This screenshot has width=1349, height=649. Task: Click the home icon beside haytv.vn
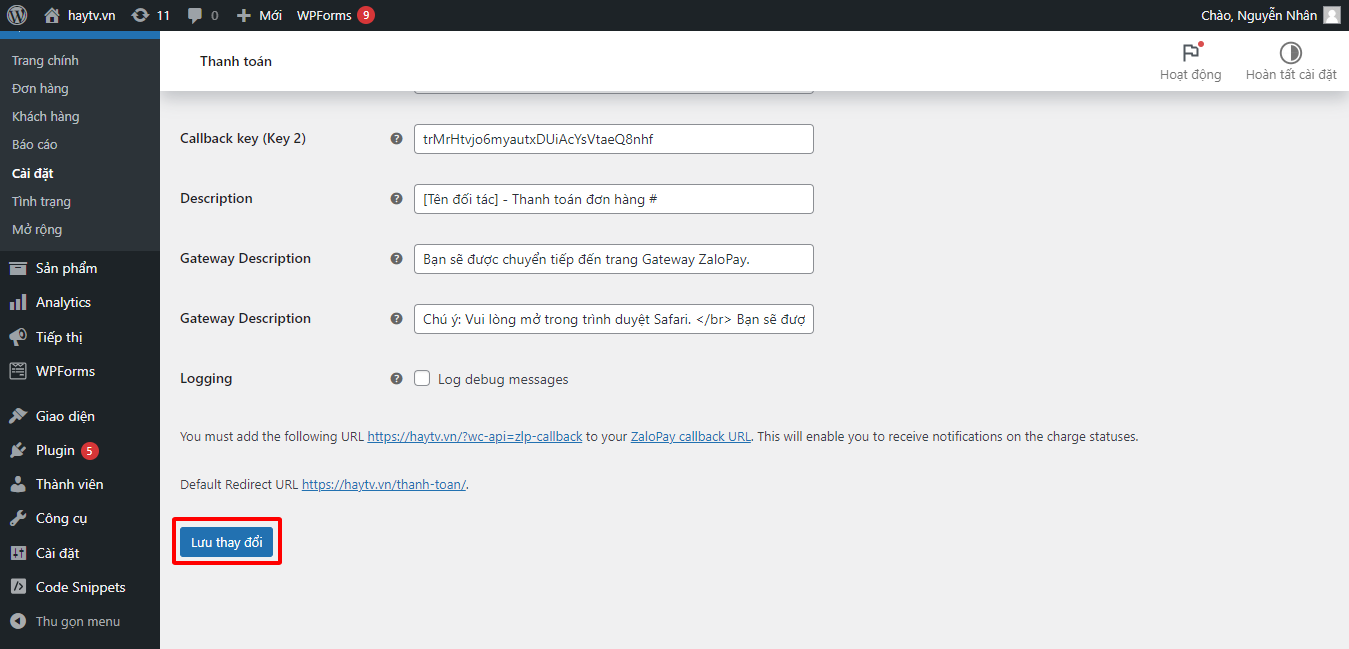(52, 15)
